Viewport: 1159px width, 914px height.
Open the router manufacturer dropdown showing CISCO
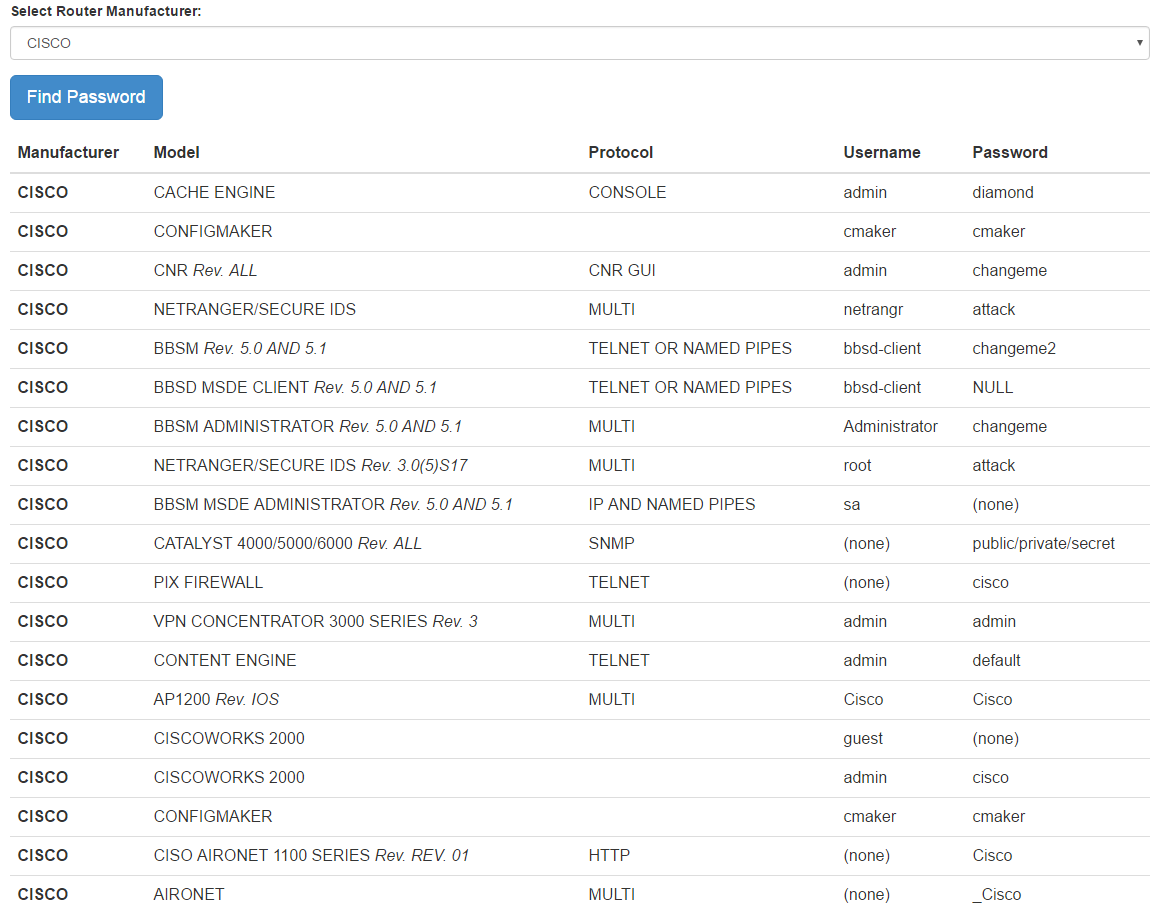click(x=580, y=43)
